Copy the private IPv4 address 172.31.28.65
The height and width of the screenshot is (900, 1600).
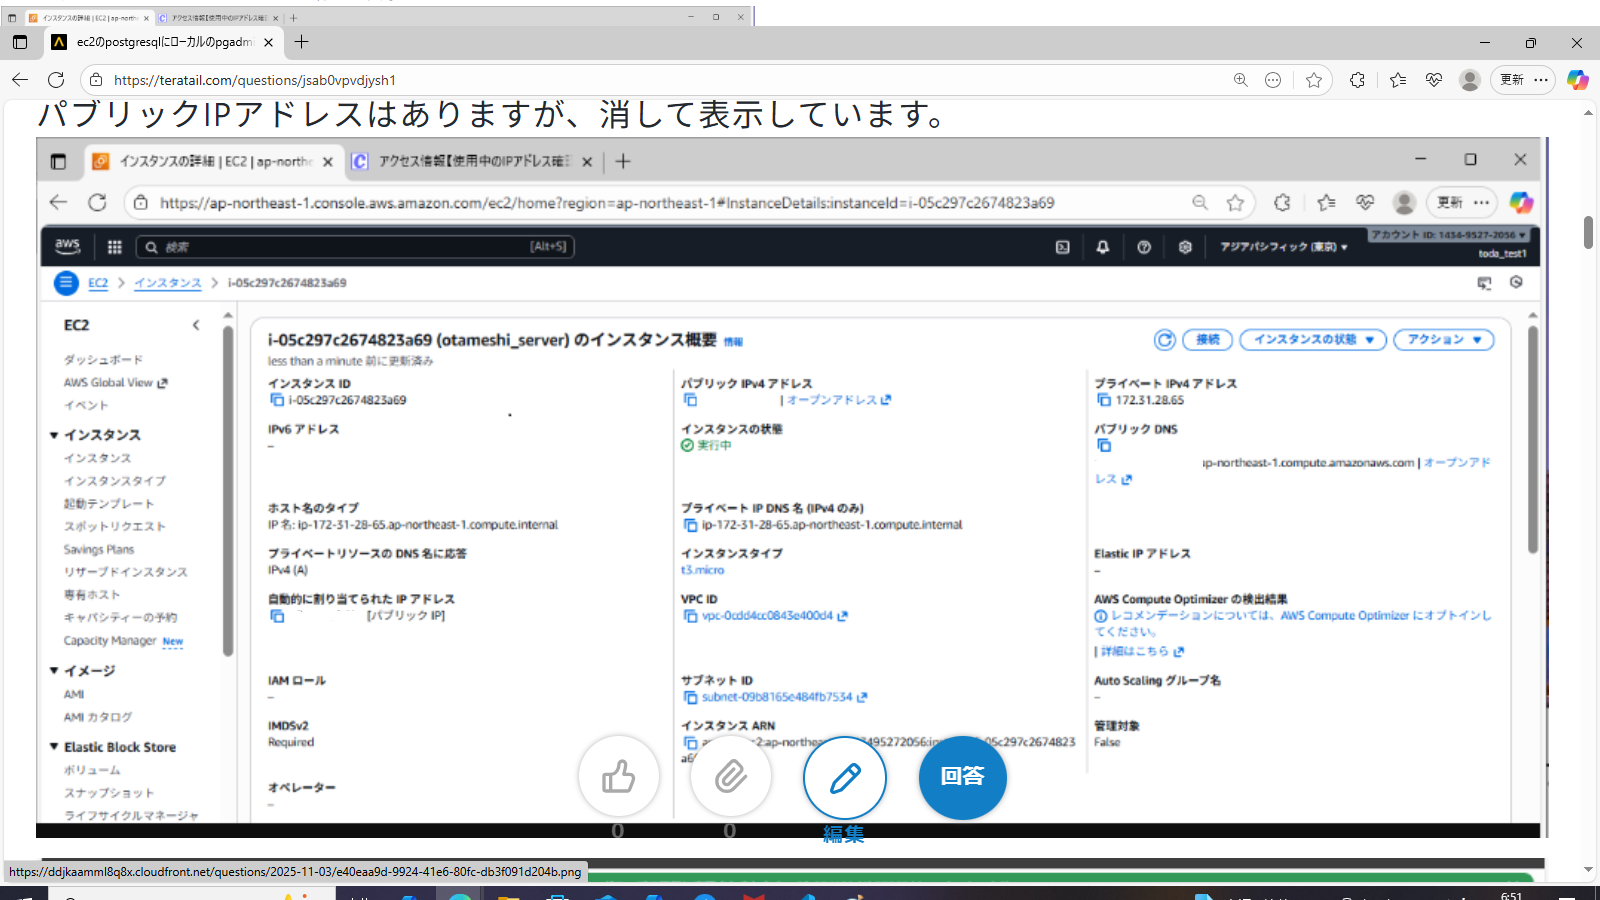1104,400
